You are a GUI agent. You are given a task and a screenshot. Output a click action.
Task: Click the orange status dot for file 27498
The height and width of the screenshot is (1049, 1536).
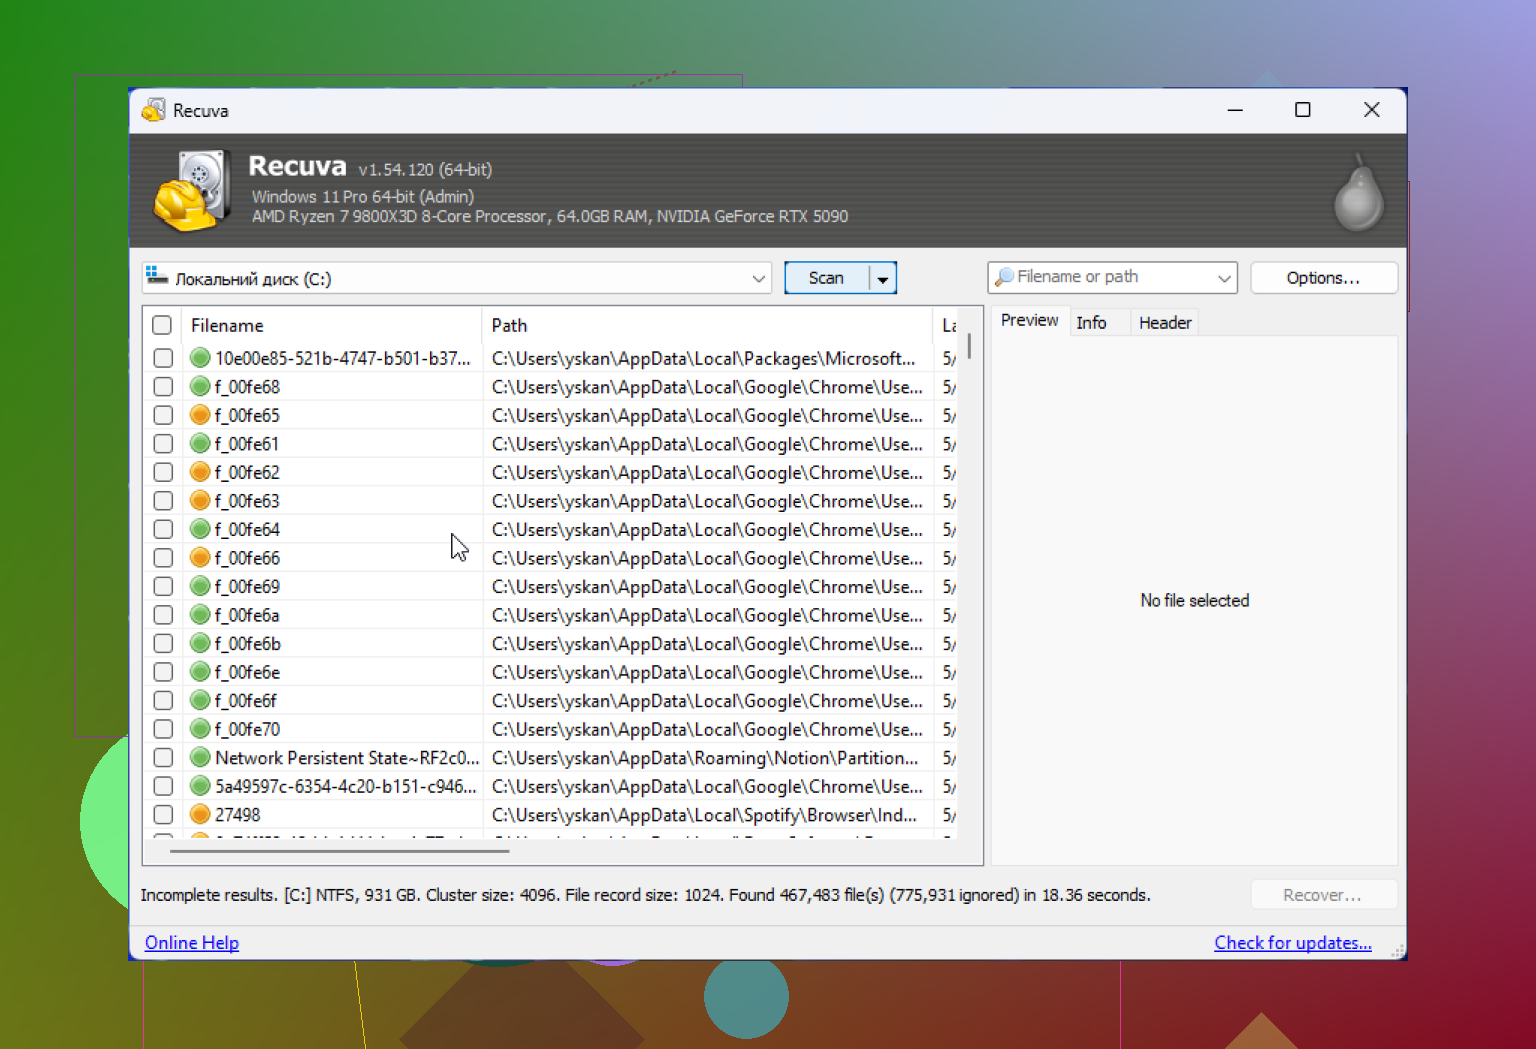point(200,815)
